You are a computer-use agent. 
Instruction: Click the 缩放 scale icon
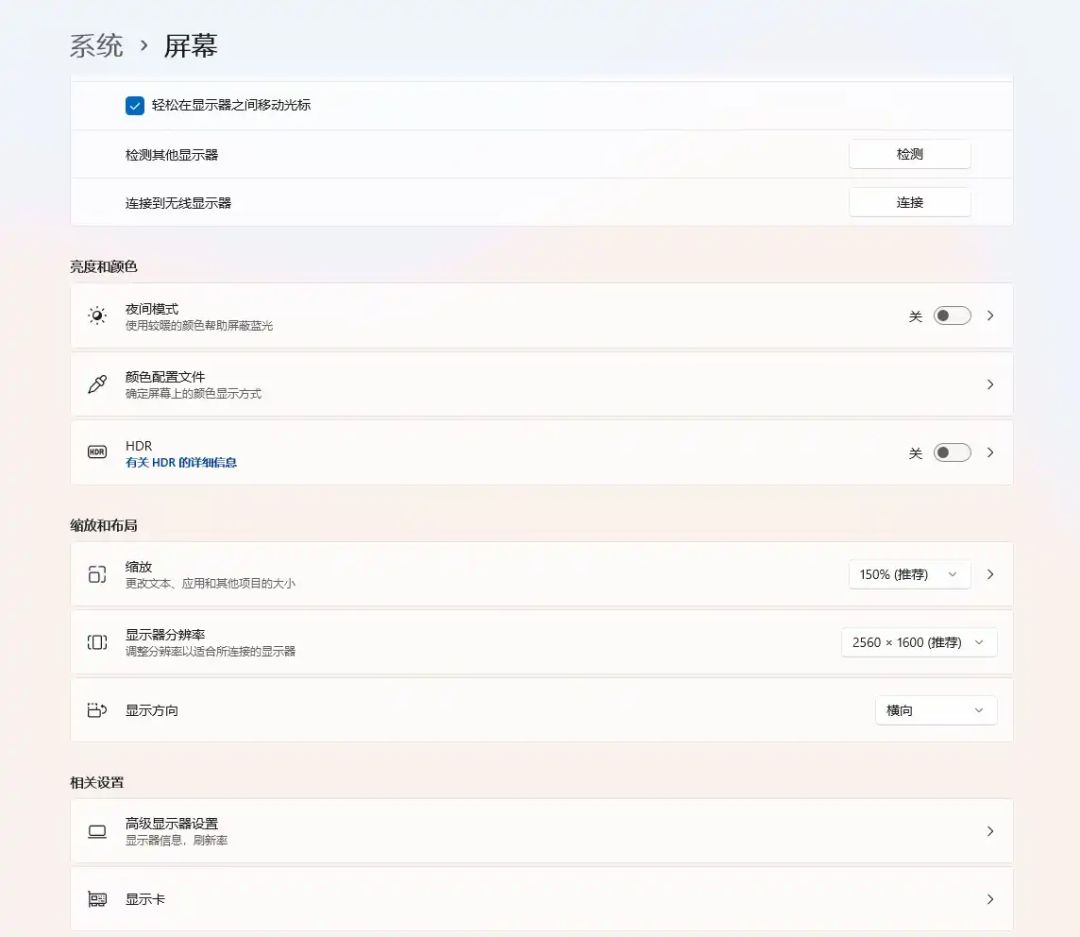click(x=97, y=574)
